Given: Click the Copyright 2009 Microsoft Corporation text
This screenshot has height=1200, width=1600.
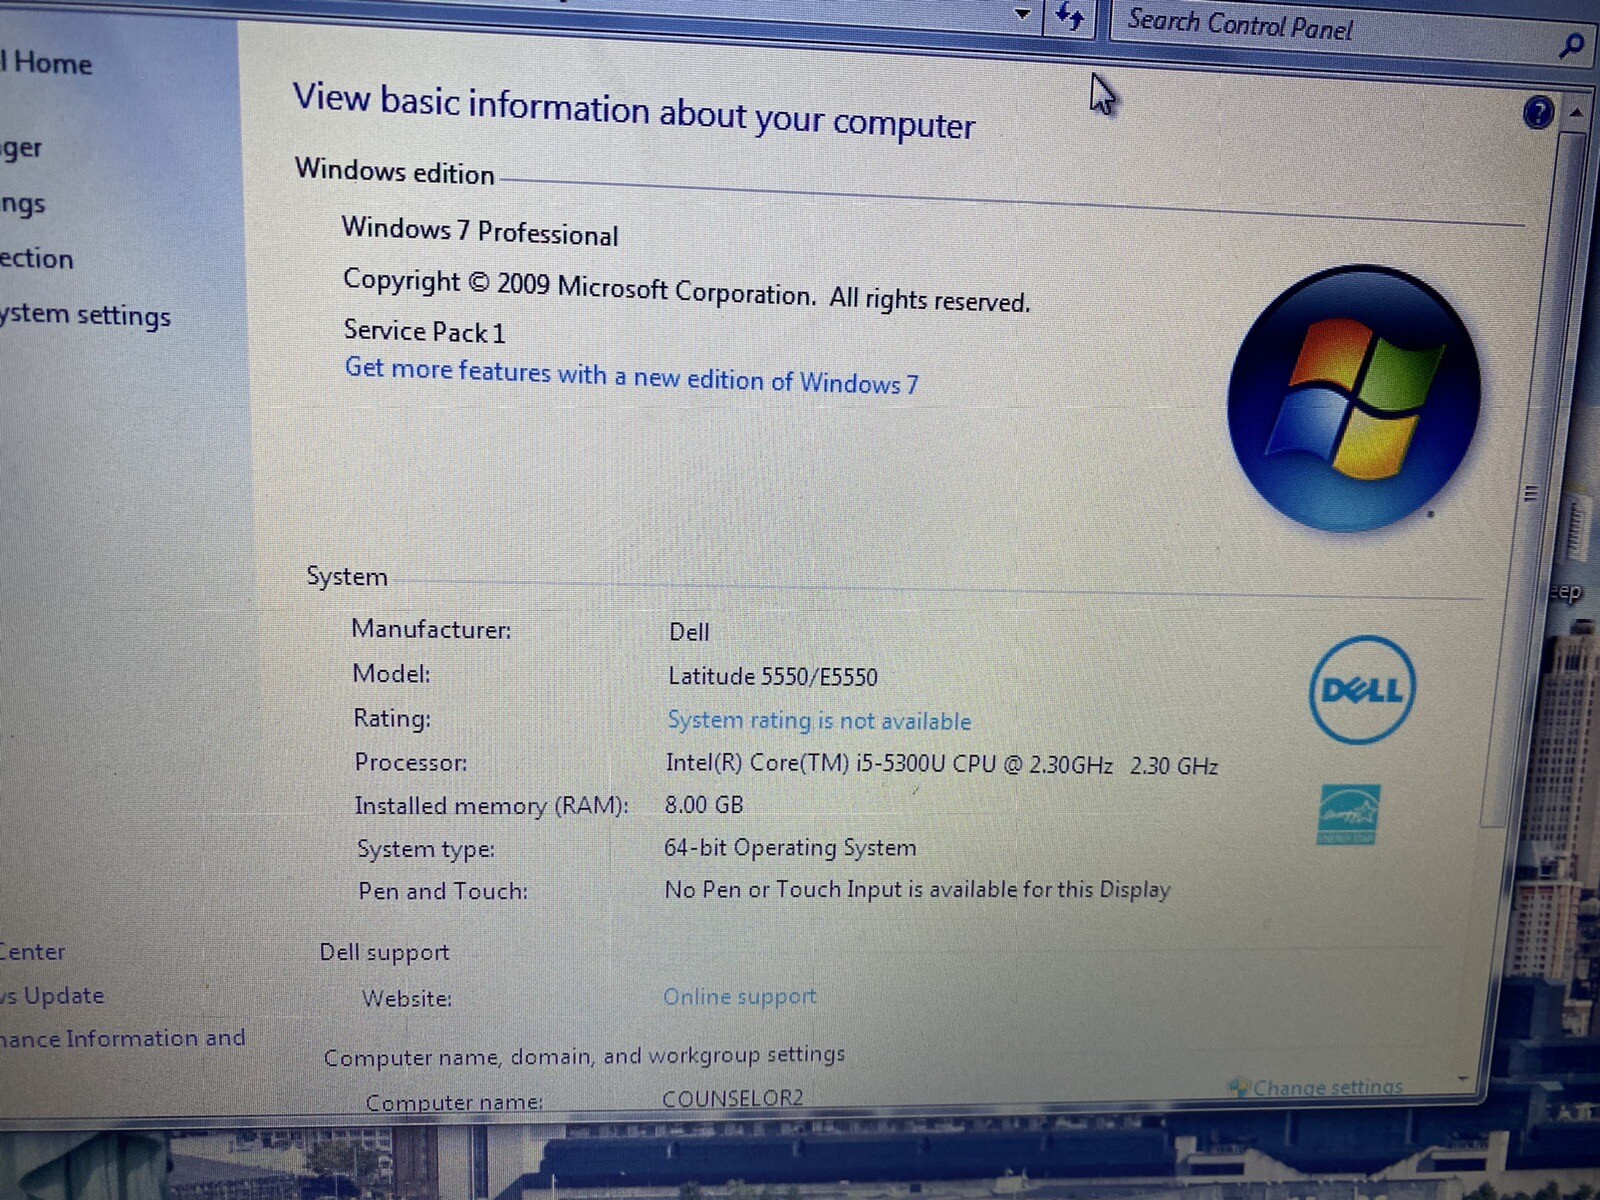Looking at the screenshot, I should pos(686,290).
